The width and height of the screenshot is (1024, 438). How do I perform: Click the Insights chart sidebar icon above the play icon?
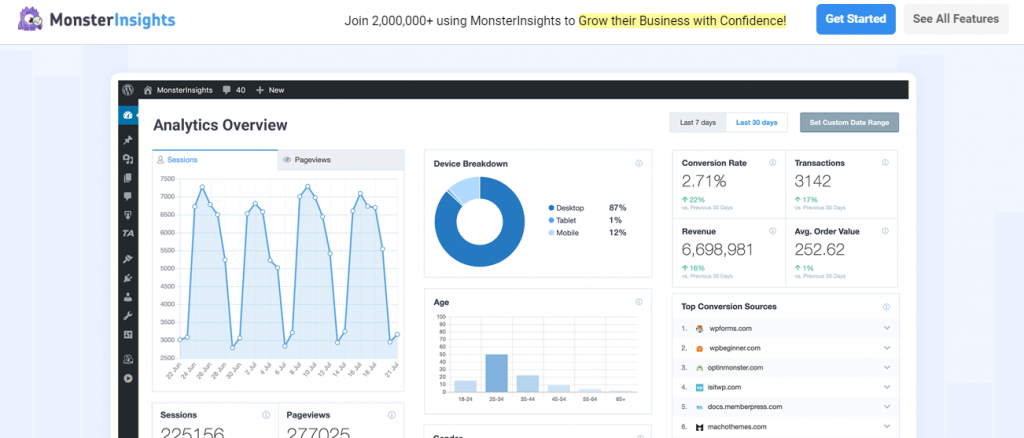point(128,359)
